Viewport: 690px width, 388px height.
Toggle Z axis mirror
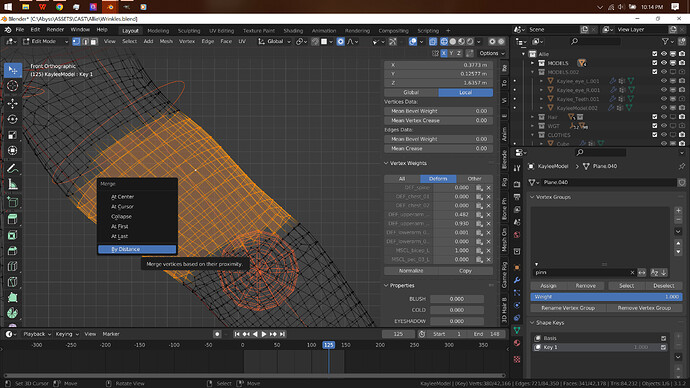459,53
